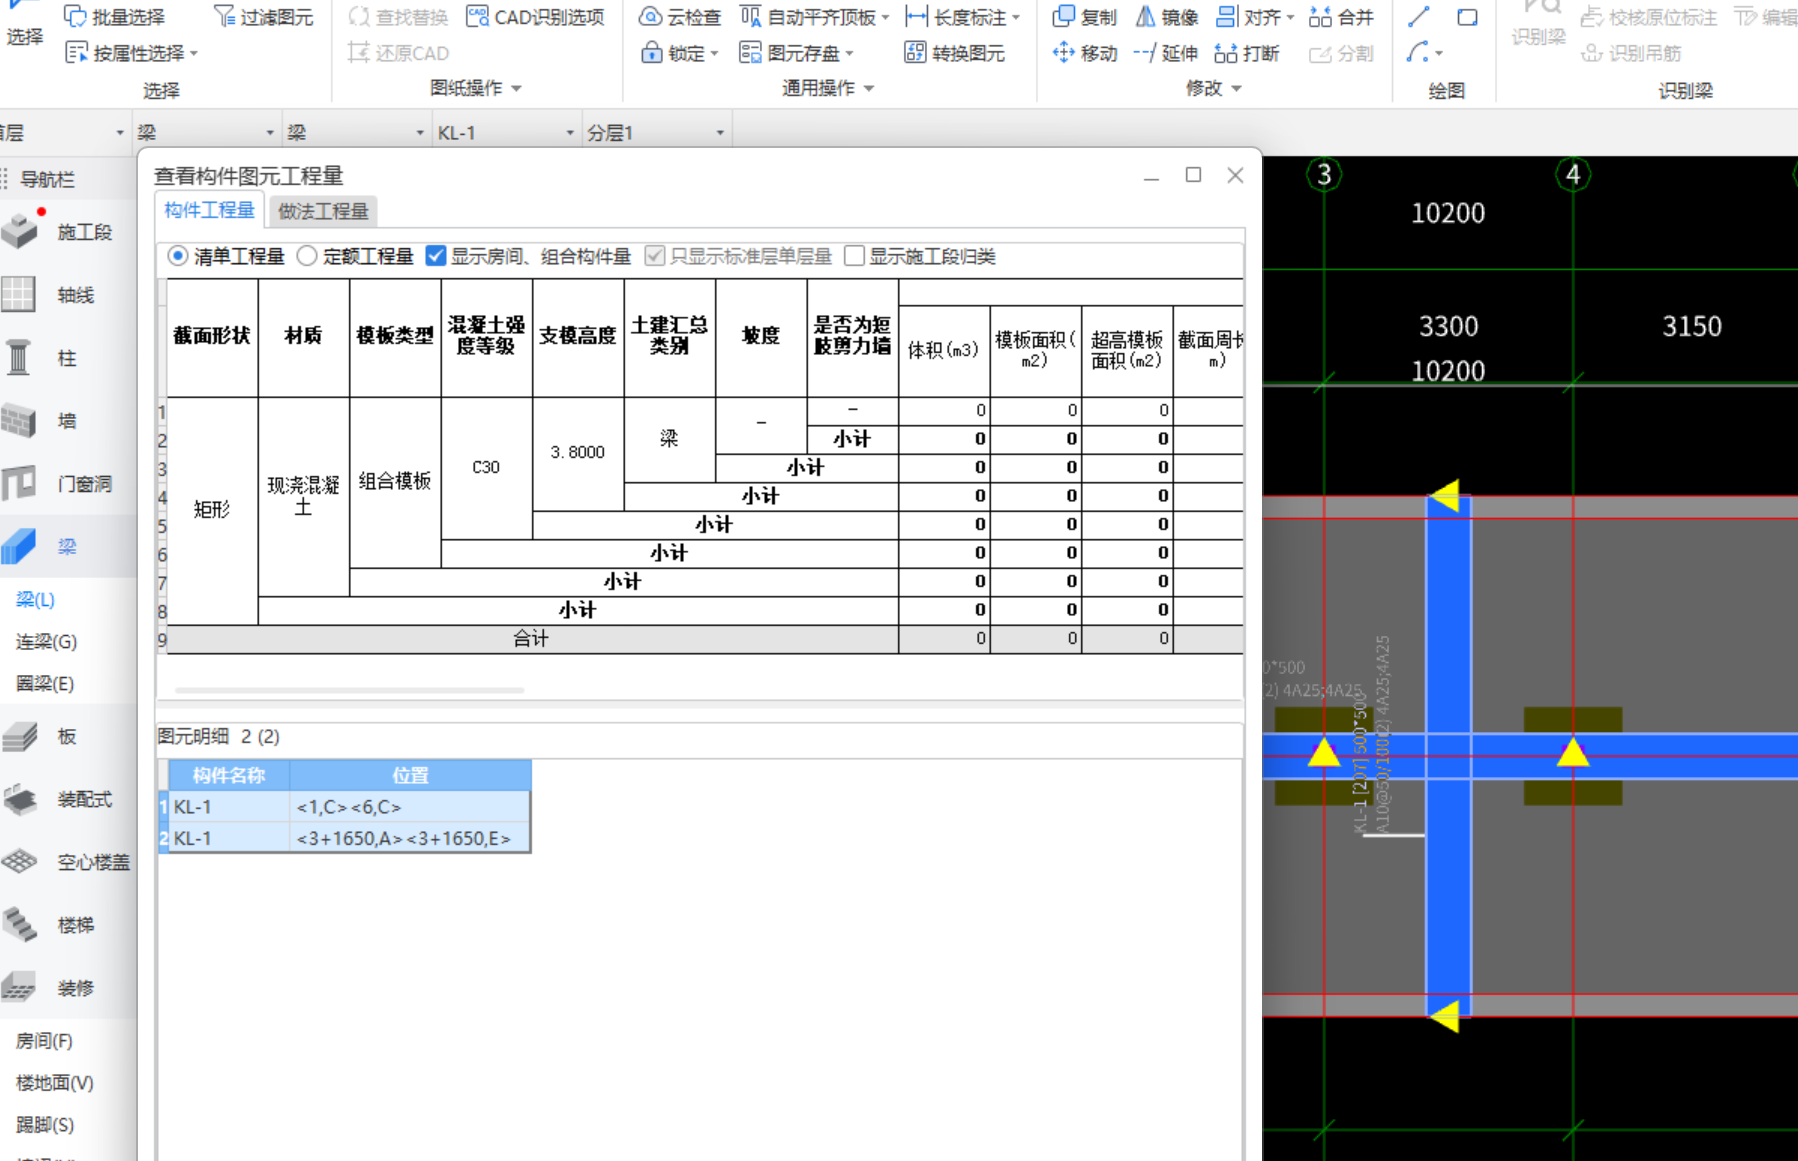
Task: Open the KL-1 component dropdown
Action: point(570,133)
